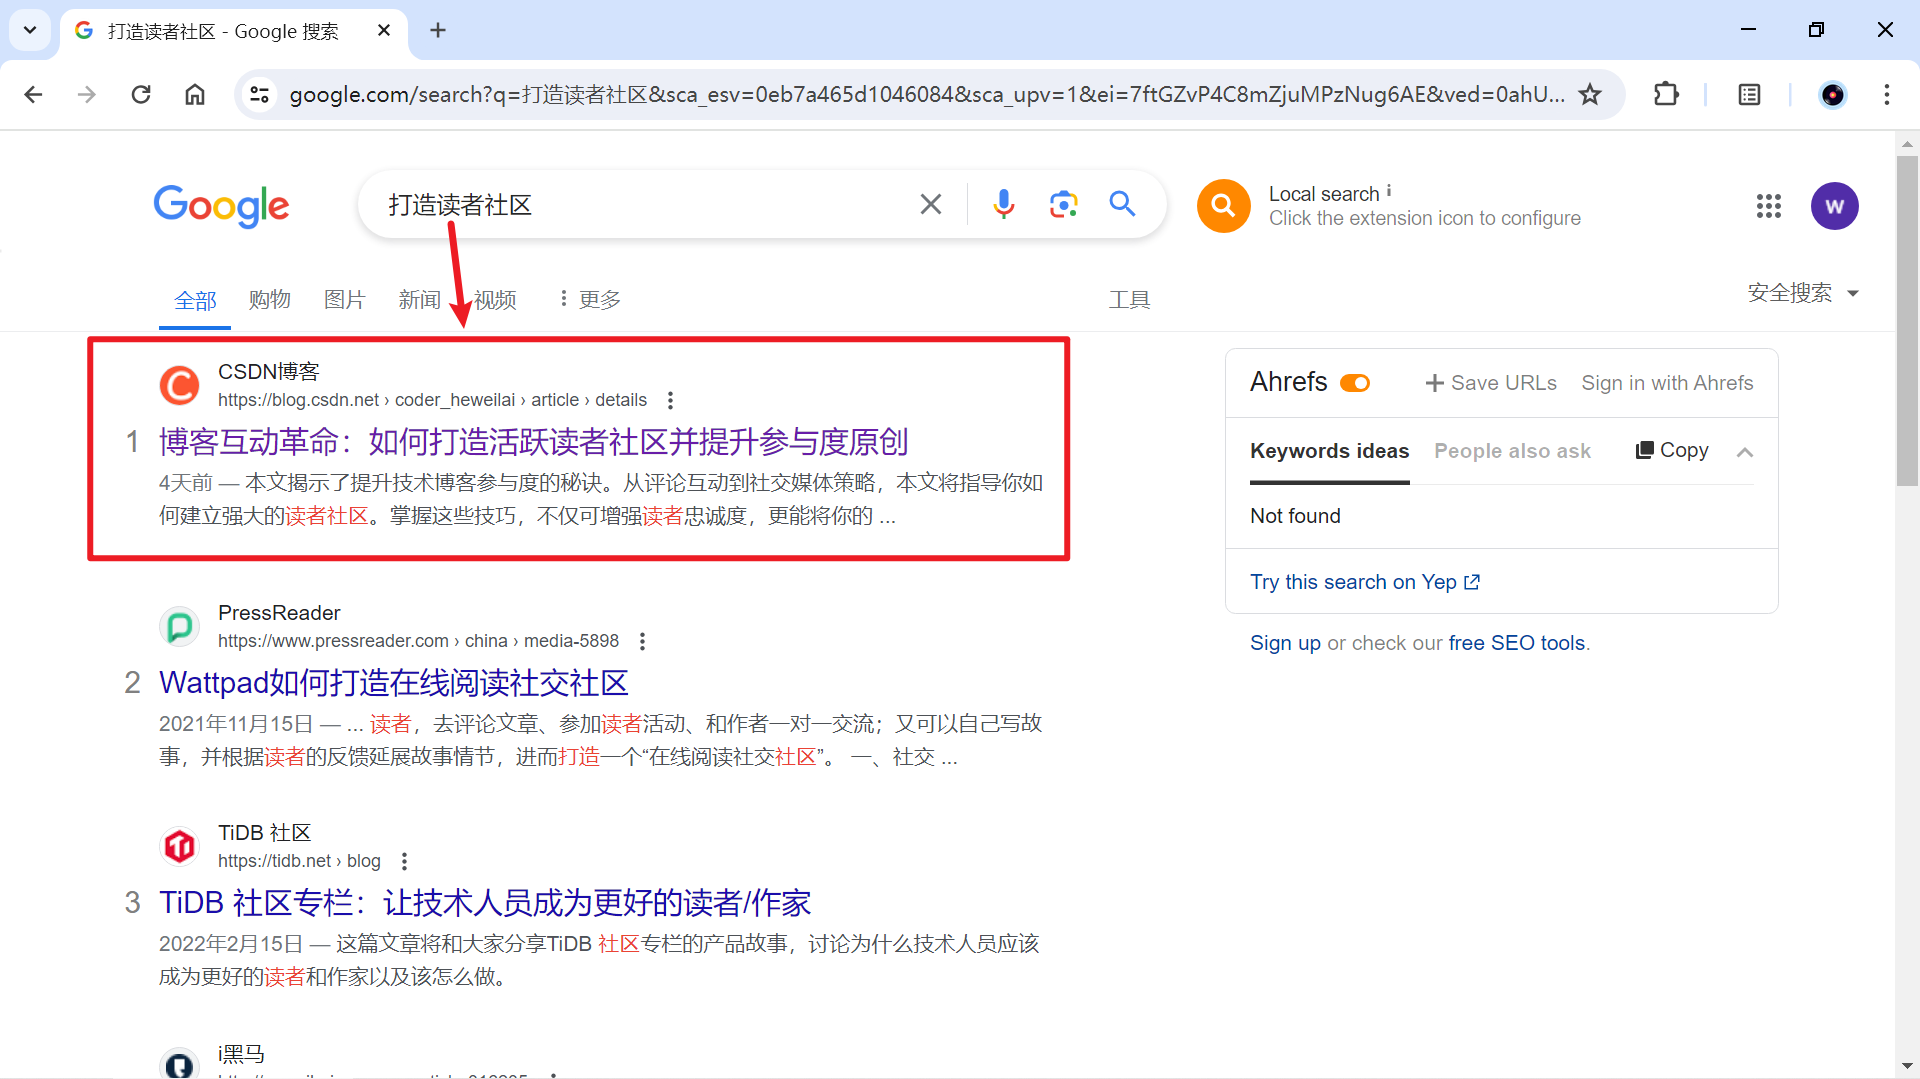The height and width of the screenshot is (1079, 1920).
Task: Open the 博客互动革命 result link
Action: tap(533, 441)
